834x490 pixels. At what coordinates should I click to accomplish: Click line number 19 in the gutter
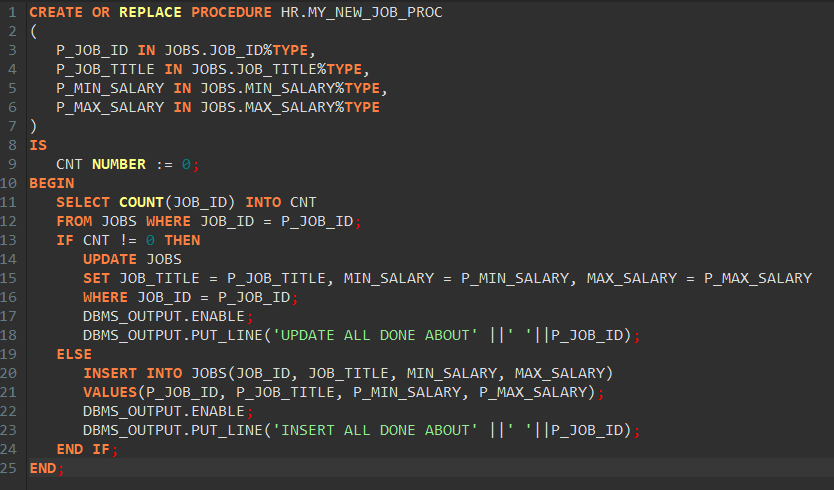[9, 354]
